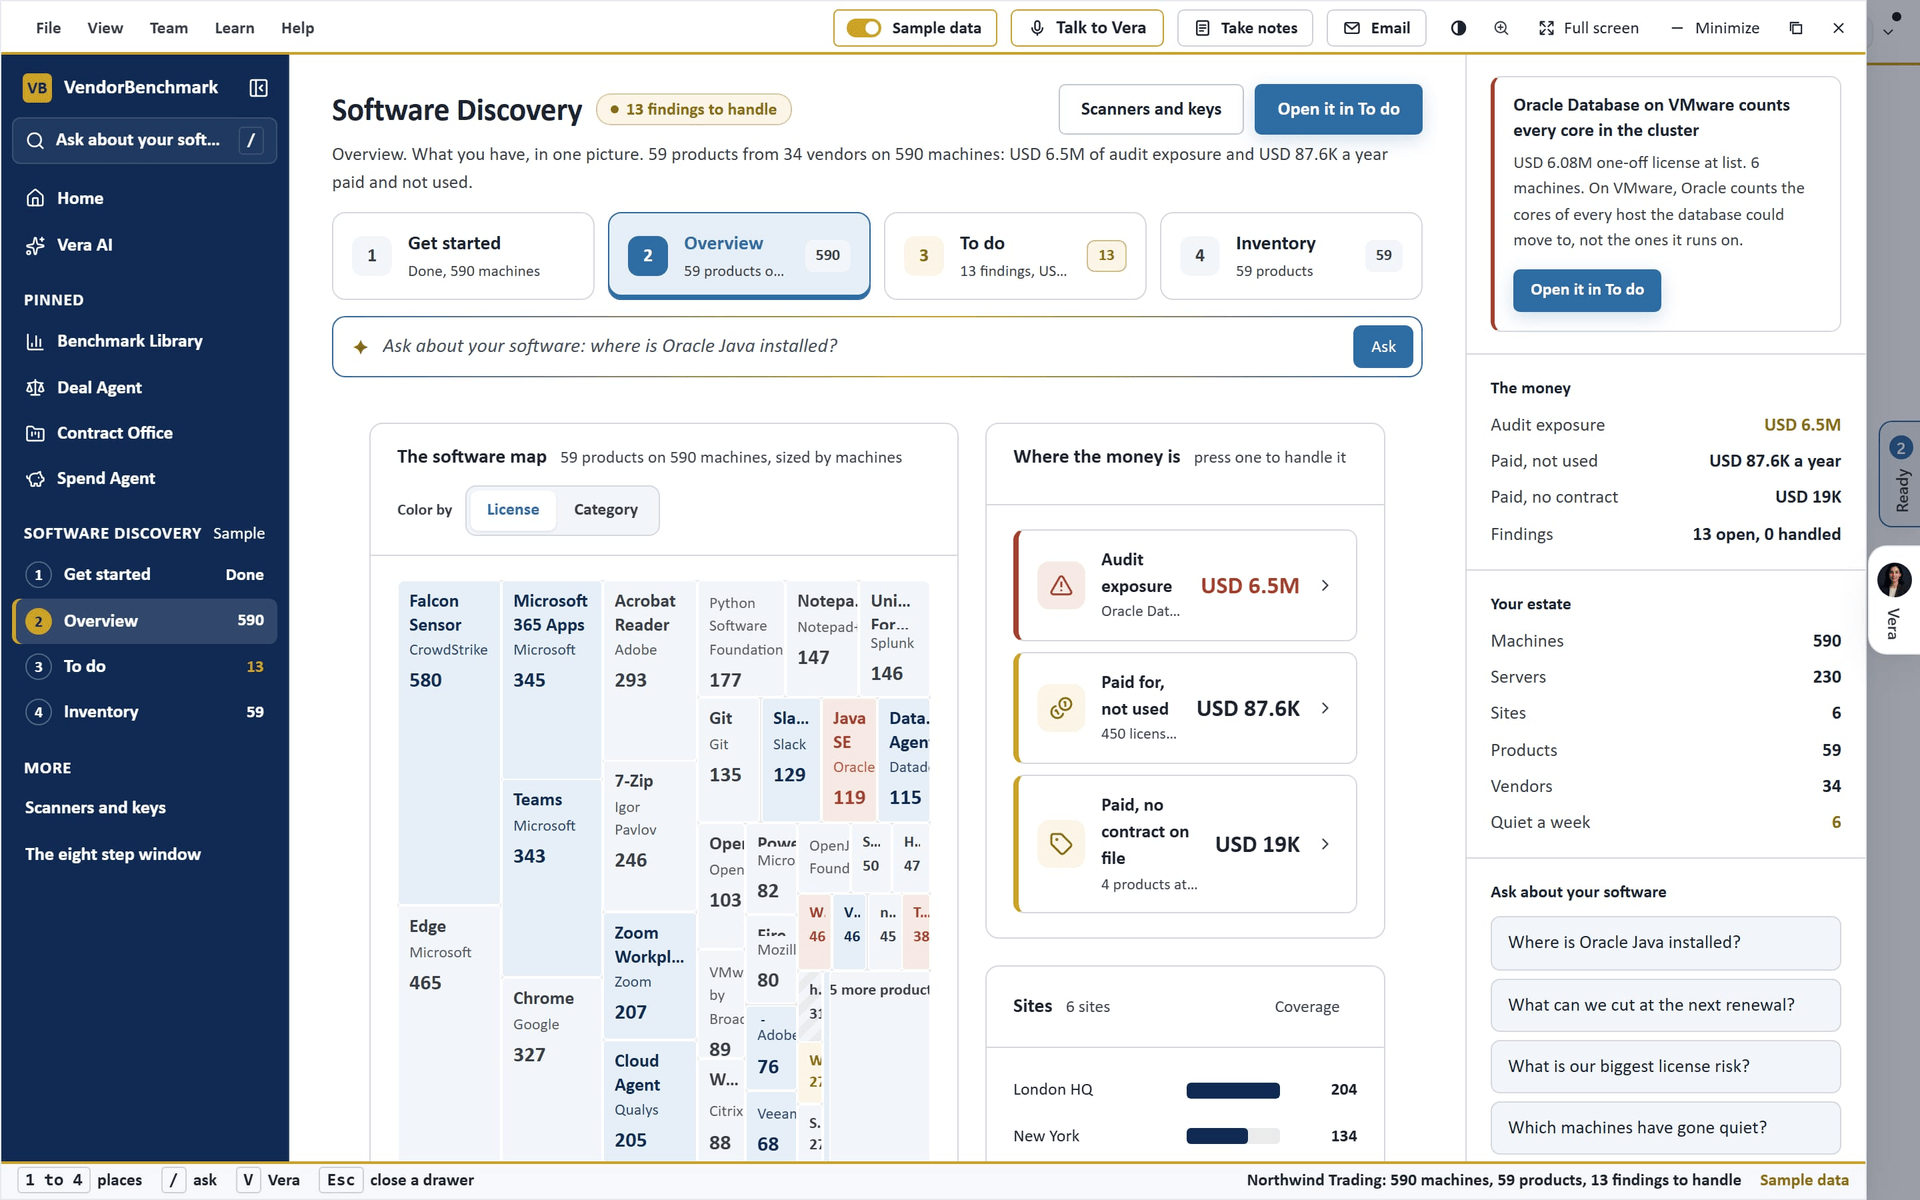Viewport: 1920px width, 1200px height.
Task: Select the Microsoft 365 Apps tile
Action: coord(551,679)
